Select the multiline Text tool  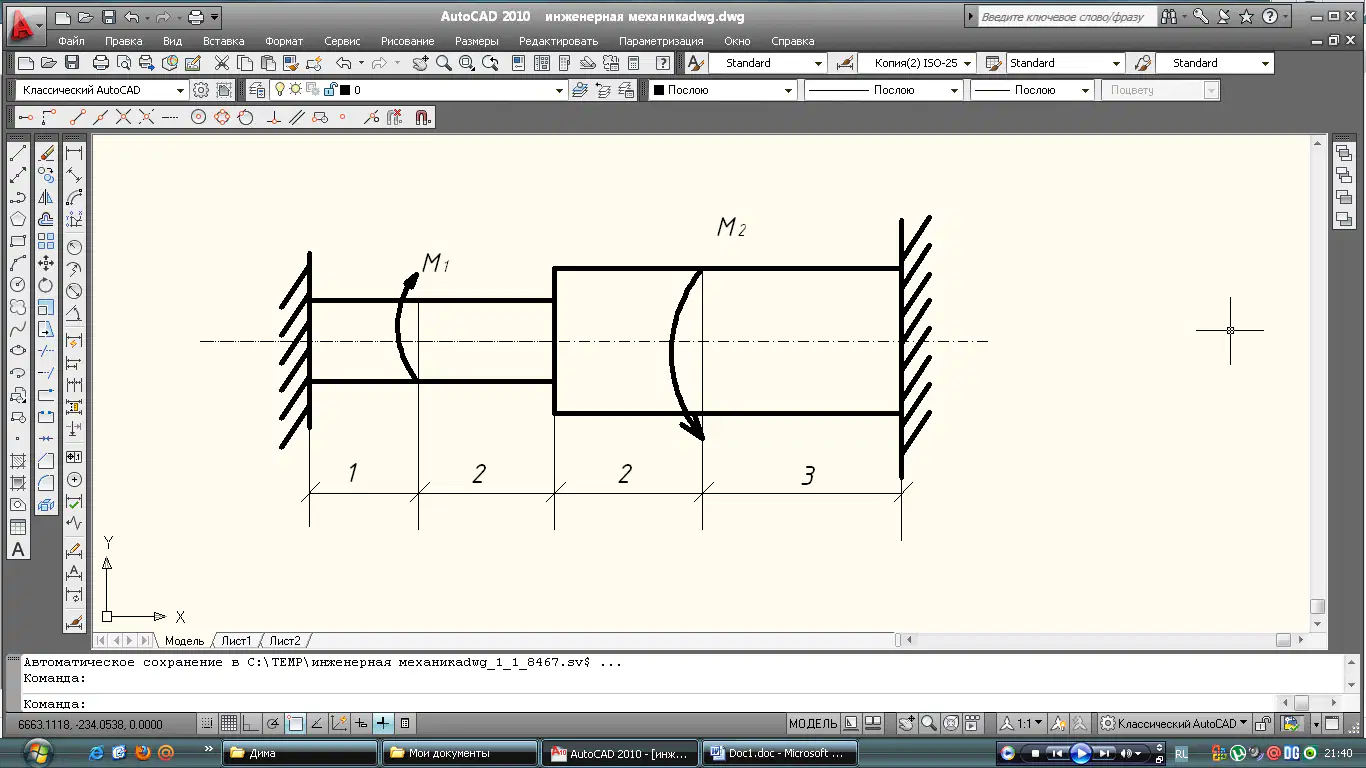tap(18, 549)
